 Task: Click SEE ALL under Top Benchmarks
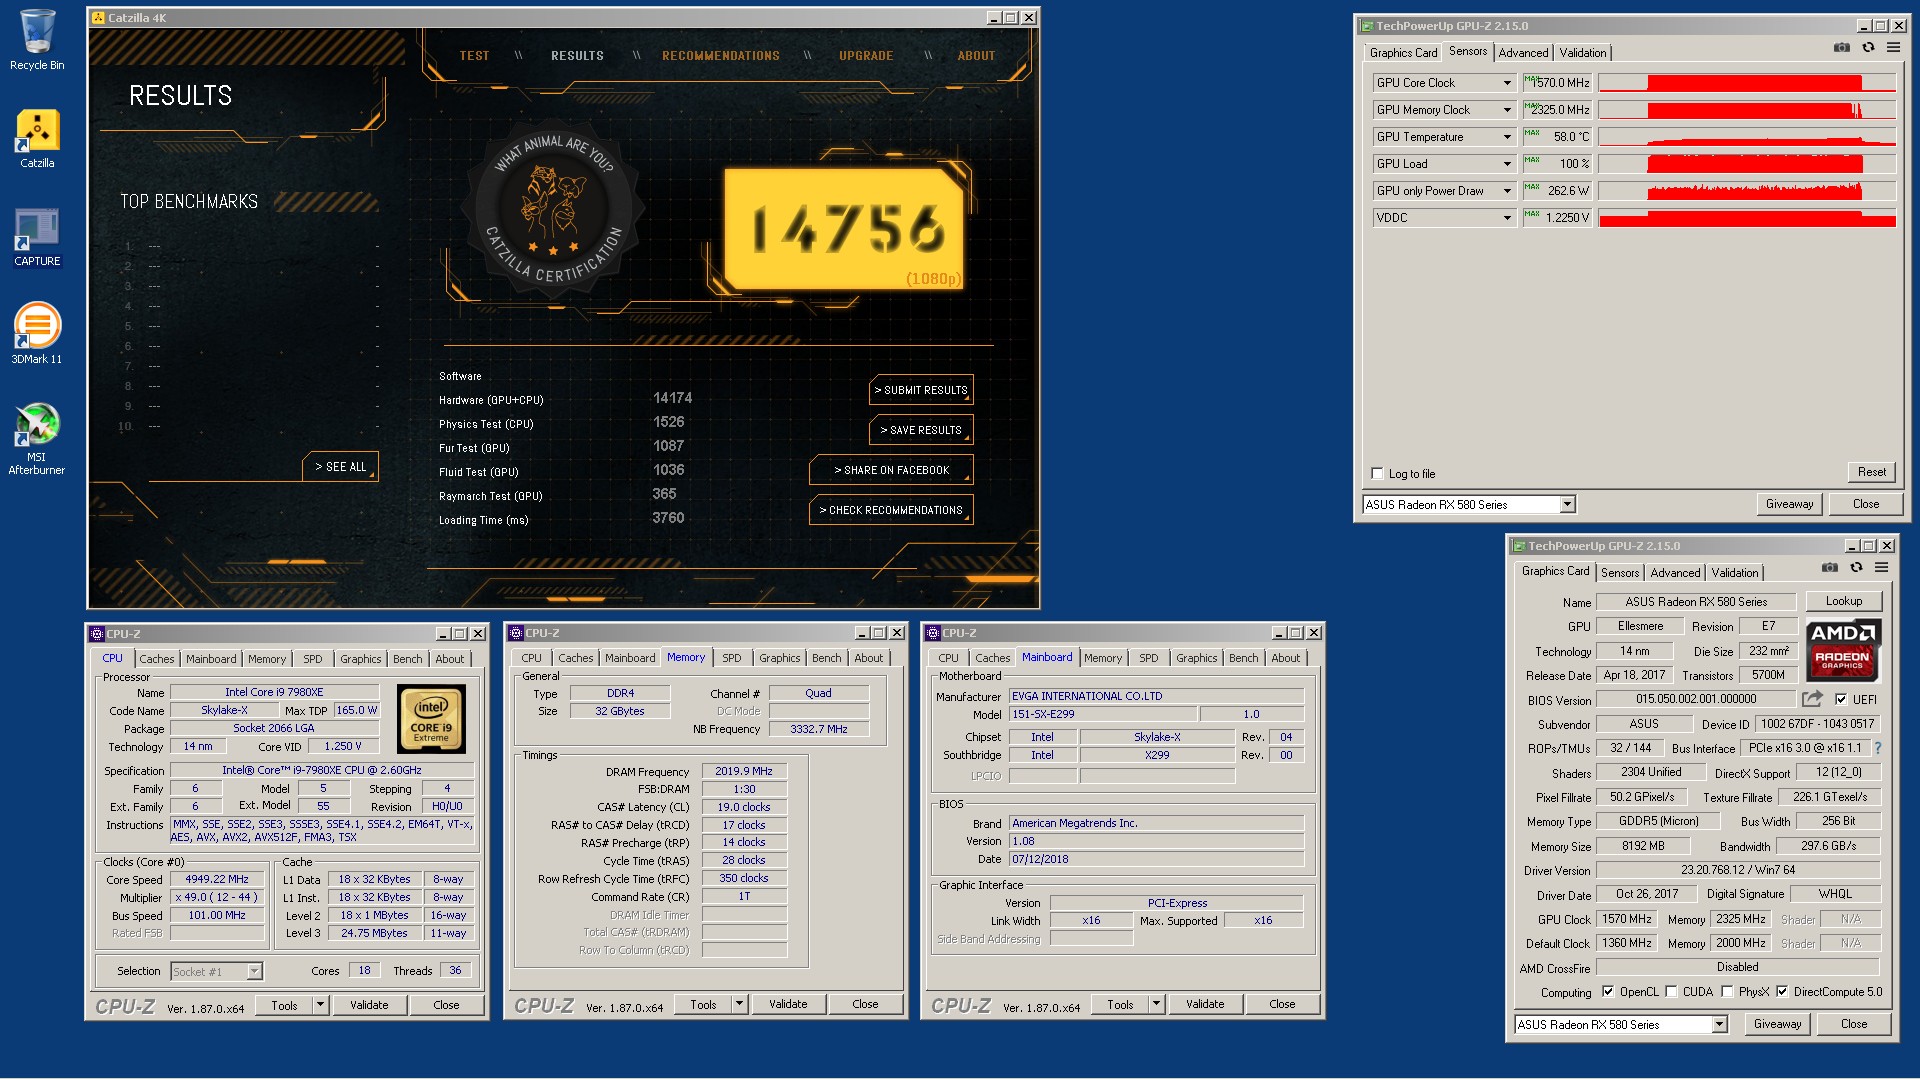coord(340,467)
